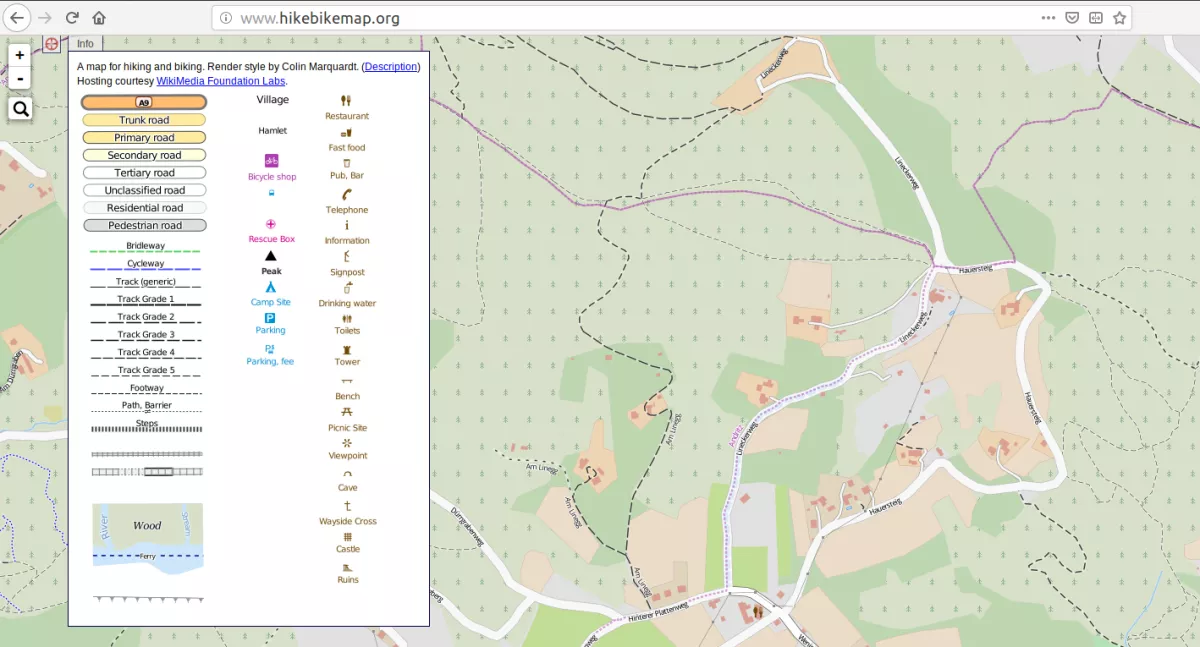Image resolution: width=1200 pixels, height=647 pixels.
Task: Open the browser overflow menu
Action: (x=1048, y=17)
